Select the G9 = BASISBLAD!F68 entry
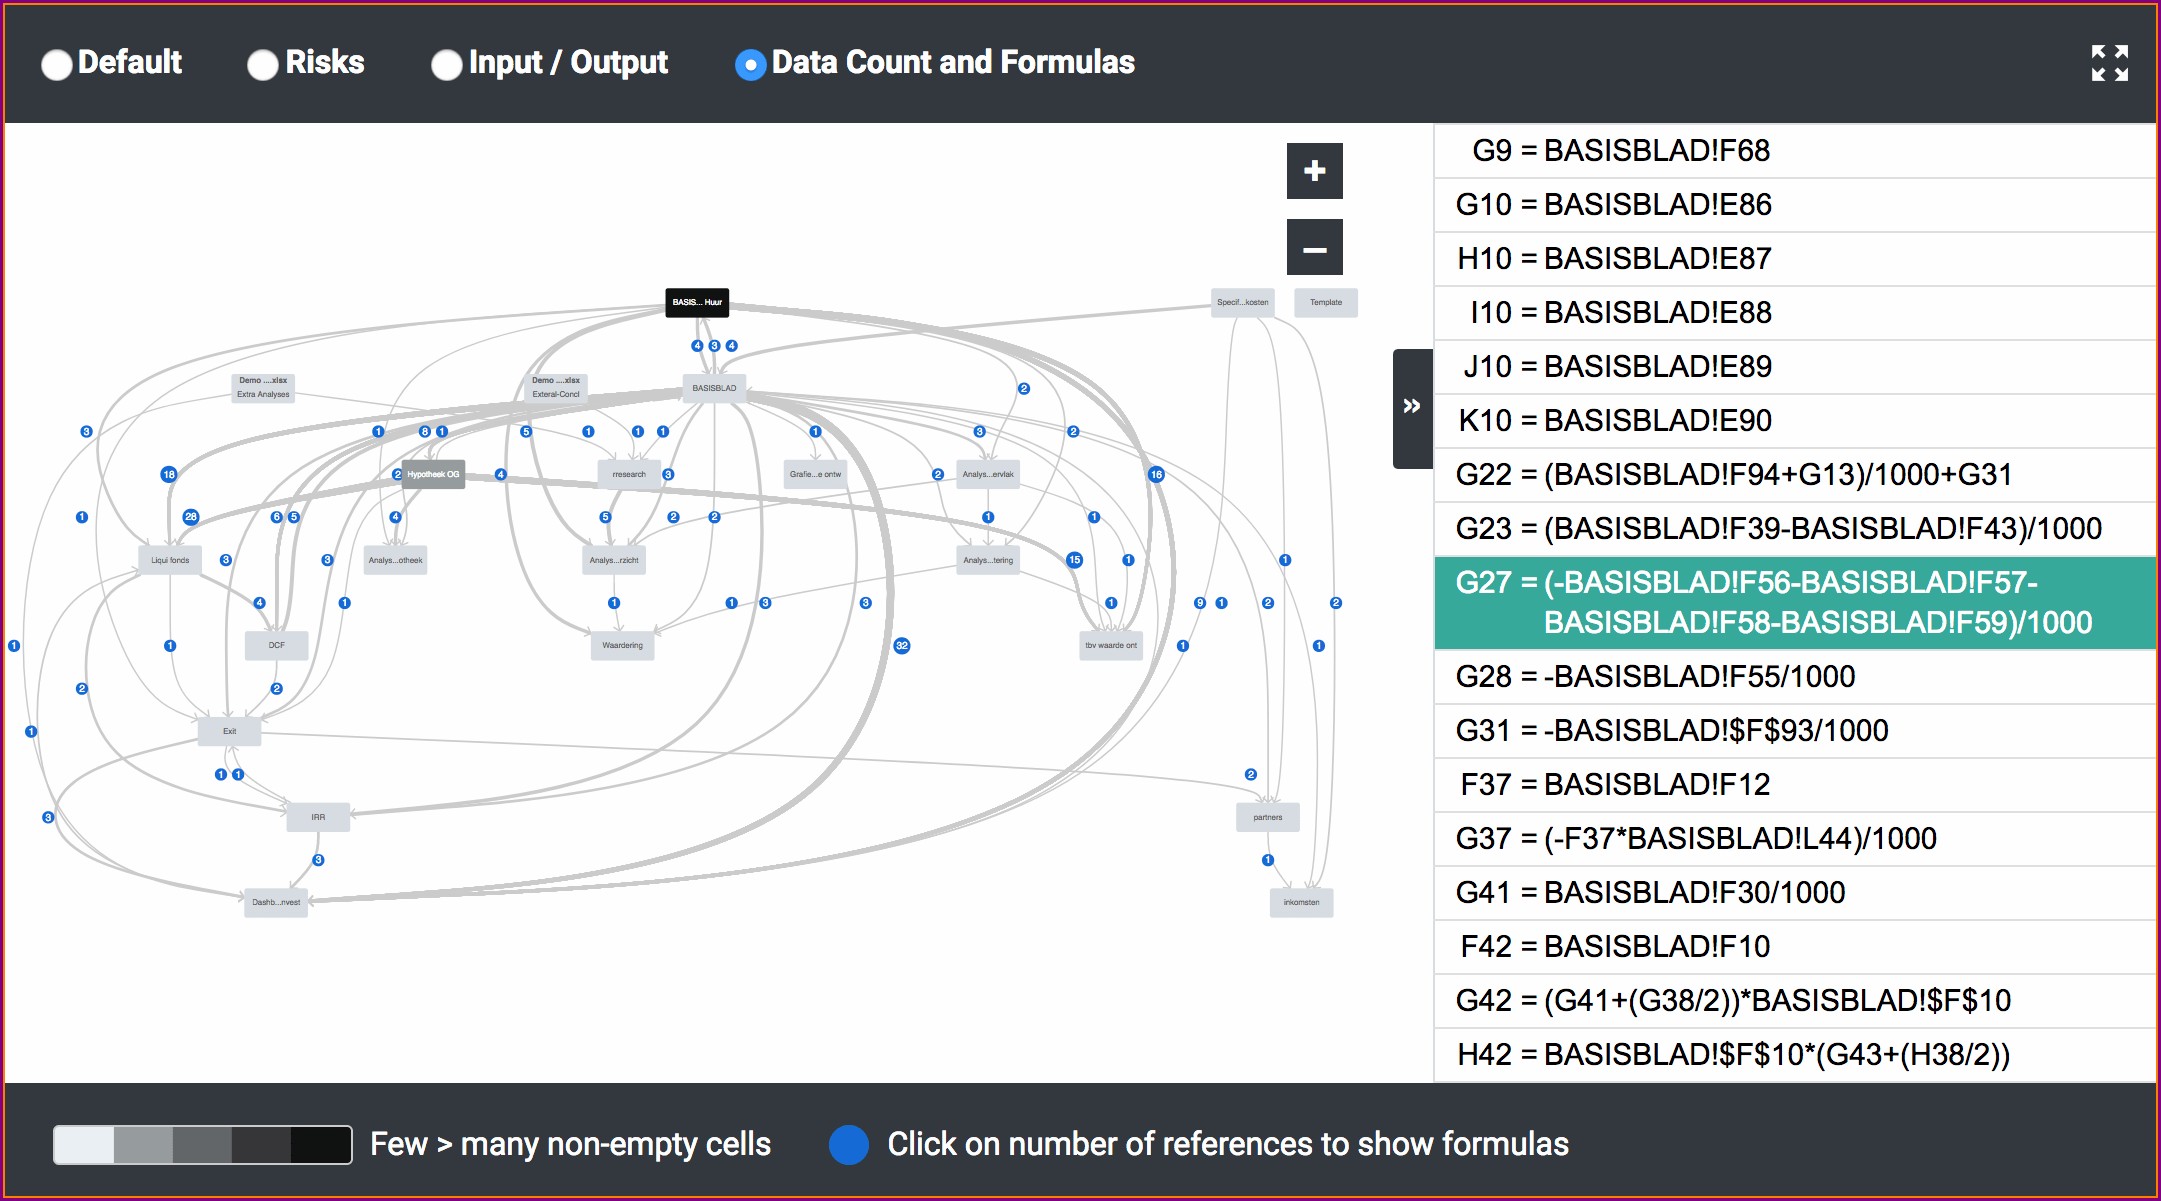The width and height of the screenshot is (2161, 1201). pos(1794,151)
